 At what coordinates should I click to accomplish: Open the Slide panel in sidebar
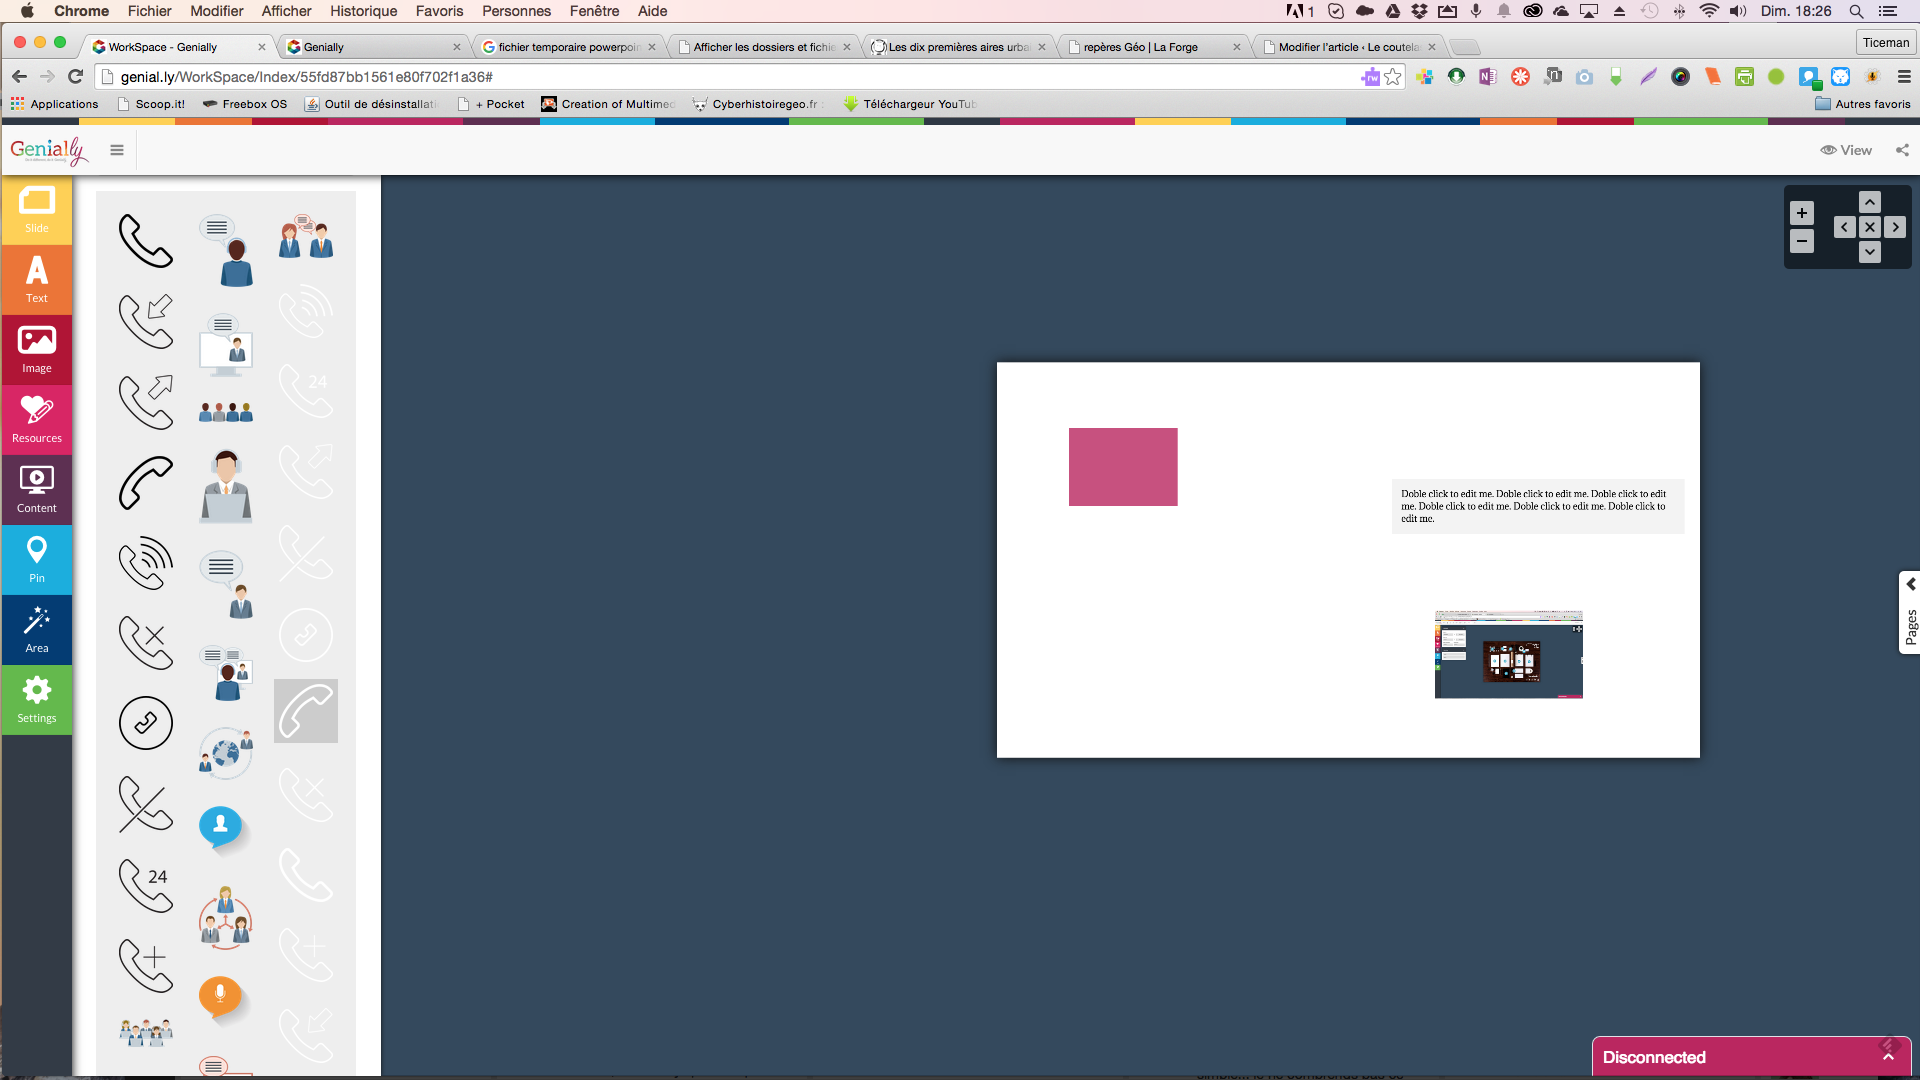37,210
